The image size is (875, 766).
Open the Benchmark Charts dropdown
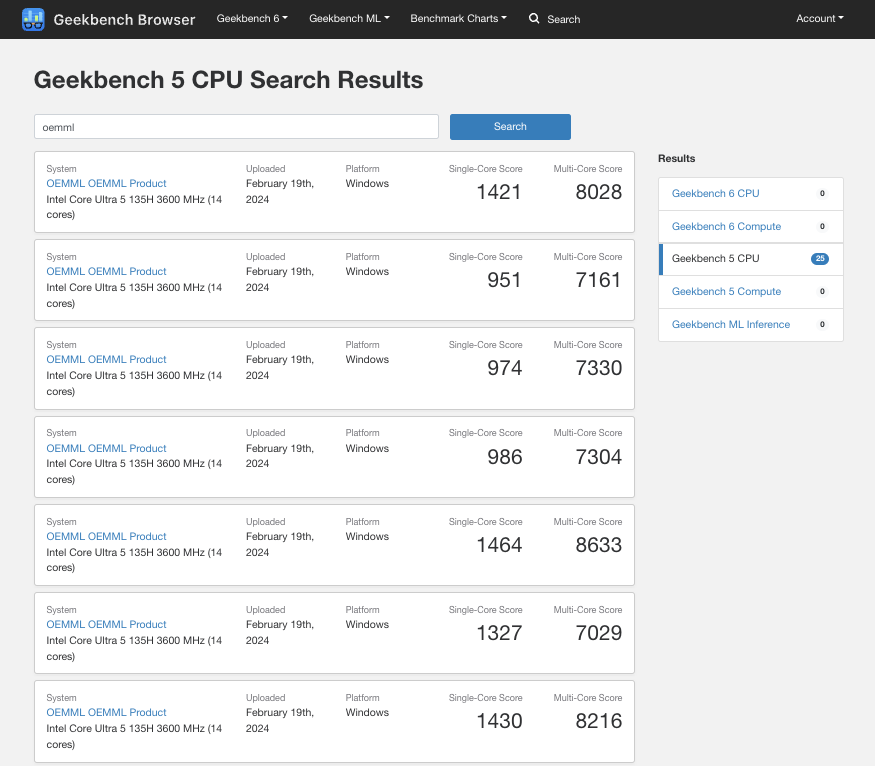tap(459, 18)
